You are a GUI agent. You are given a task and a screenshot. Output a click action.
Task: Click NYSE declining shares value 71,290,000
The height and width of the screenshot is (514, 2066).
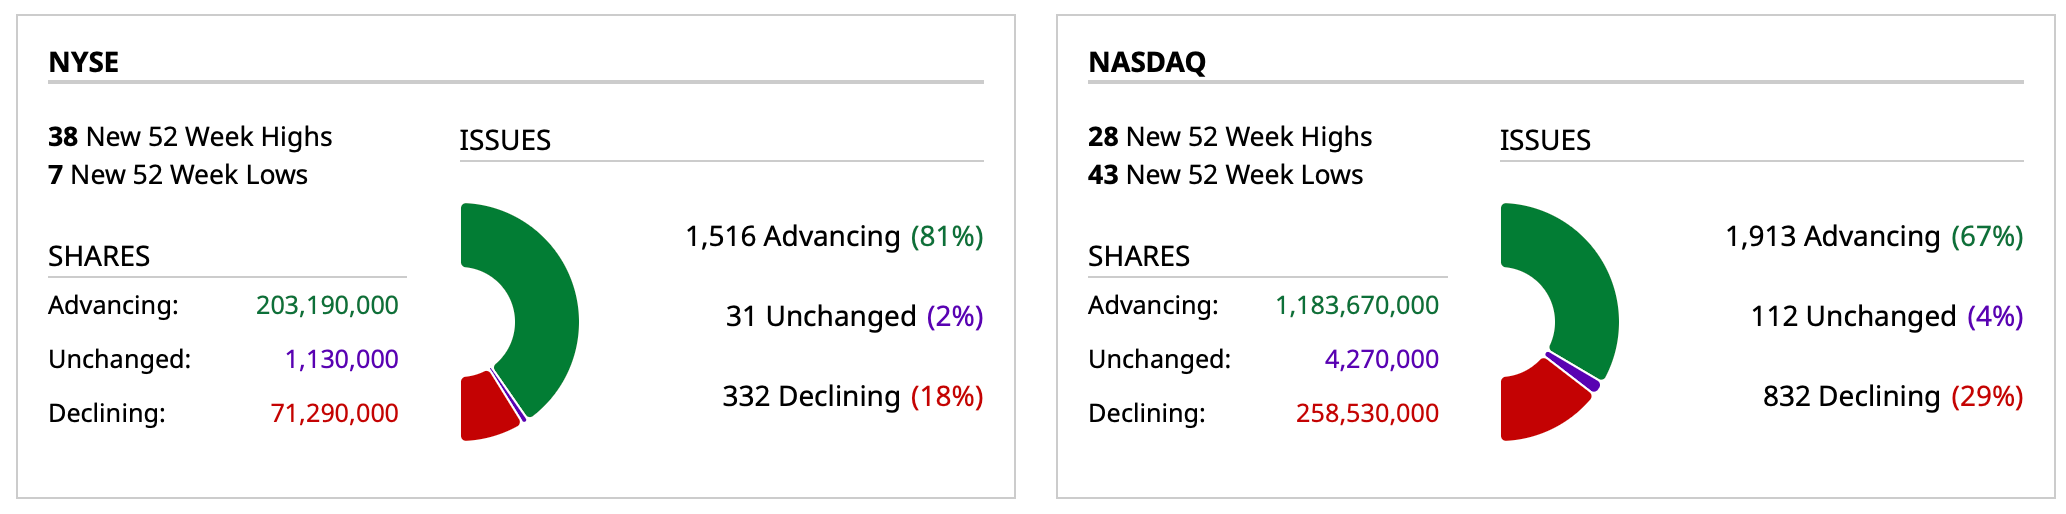(x=334, y=413)
